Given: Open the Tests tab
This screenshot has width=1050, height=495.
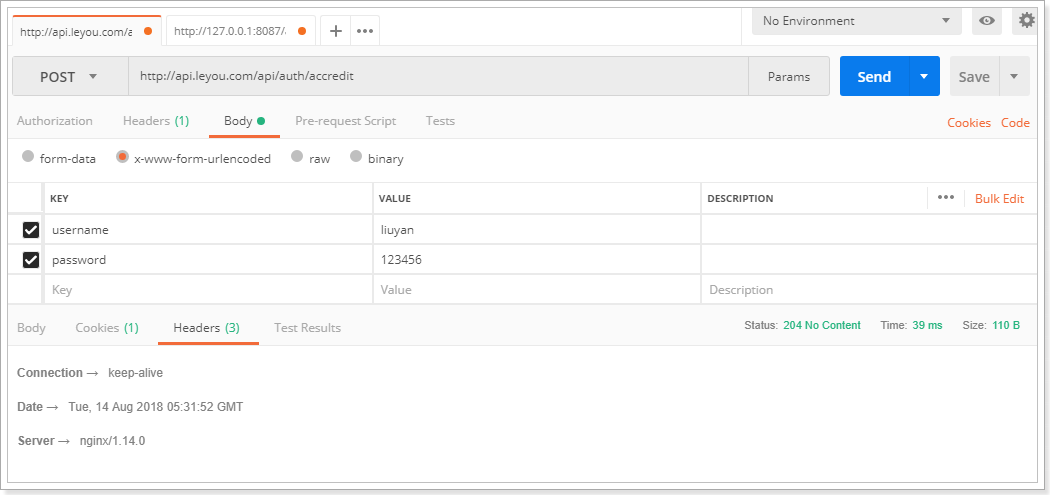Looking at the screenshot, I should pos(440,121).
